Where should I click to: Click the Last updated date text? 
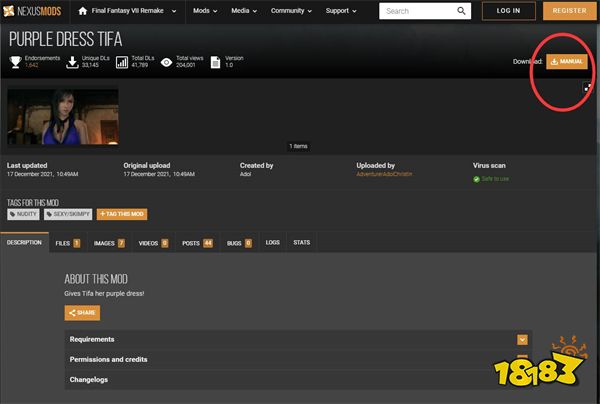click(x=42, y=174)
